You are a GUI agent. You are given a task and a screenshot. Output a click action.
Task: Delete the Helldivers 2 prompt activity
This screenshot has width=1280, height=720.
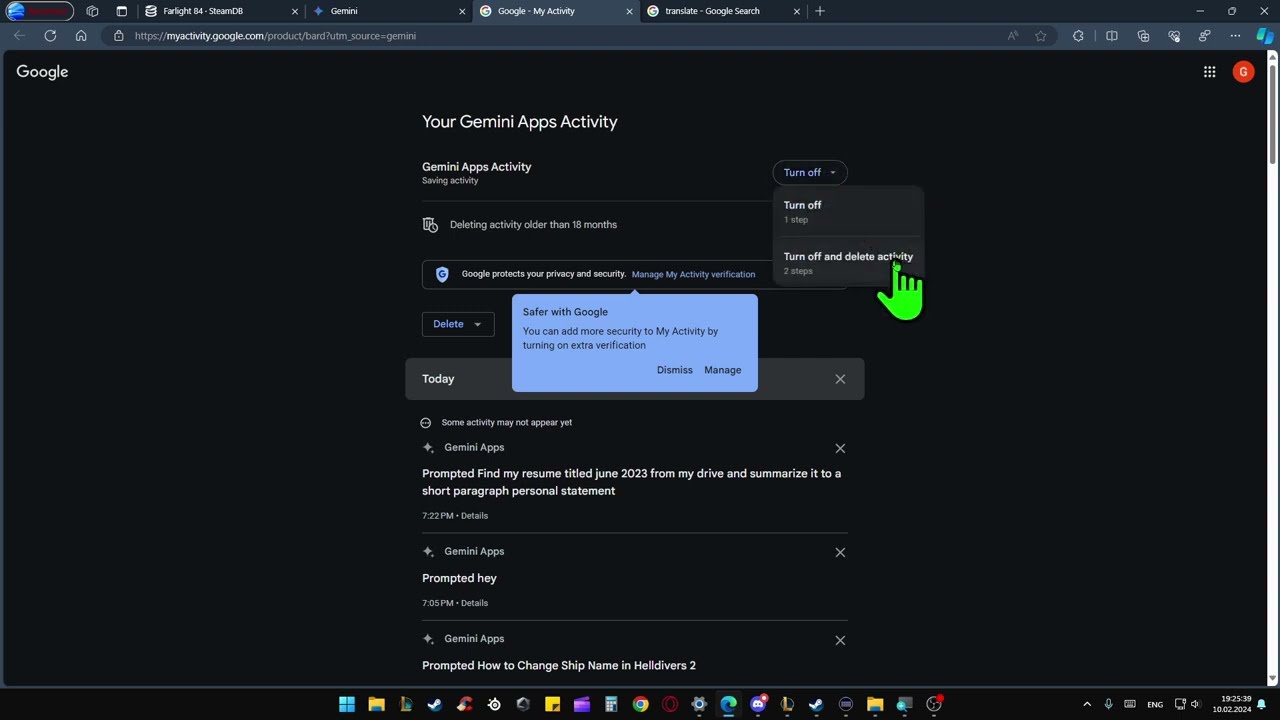pos(840,640)
